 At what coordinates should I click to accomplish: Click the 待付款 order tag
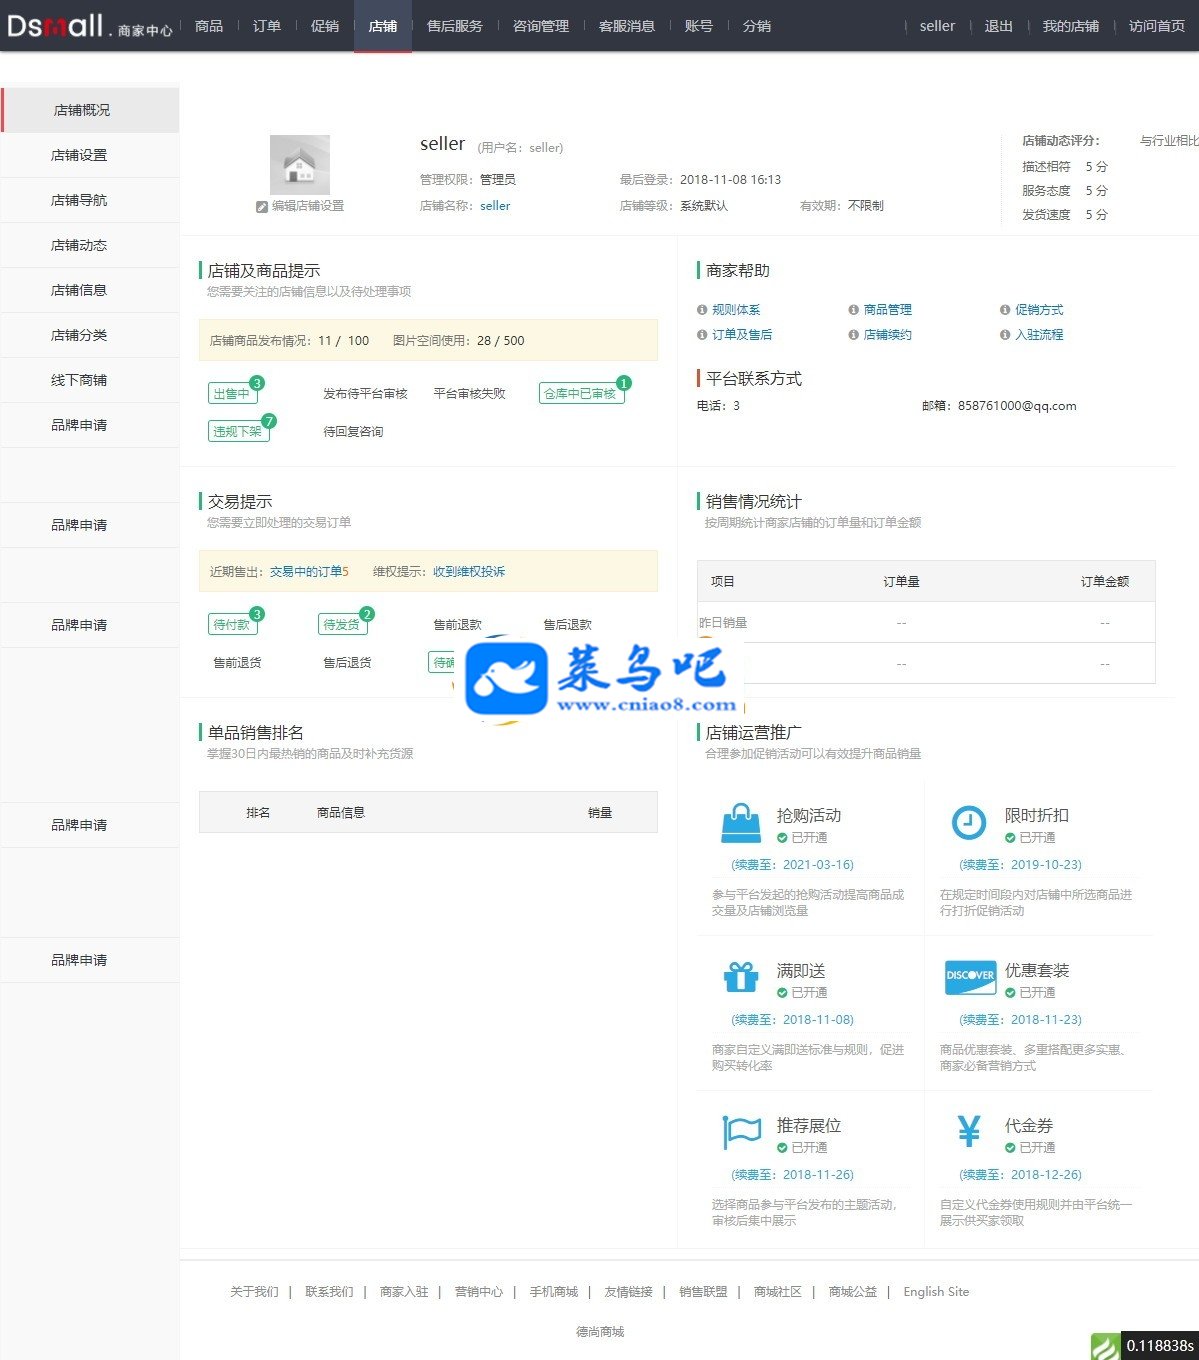(232, 625)
